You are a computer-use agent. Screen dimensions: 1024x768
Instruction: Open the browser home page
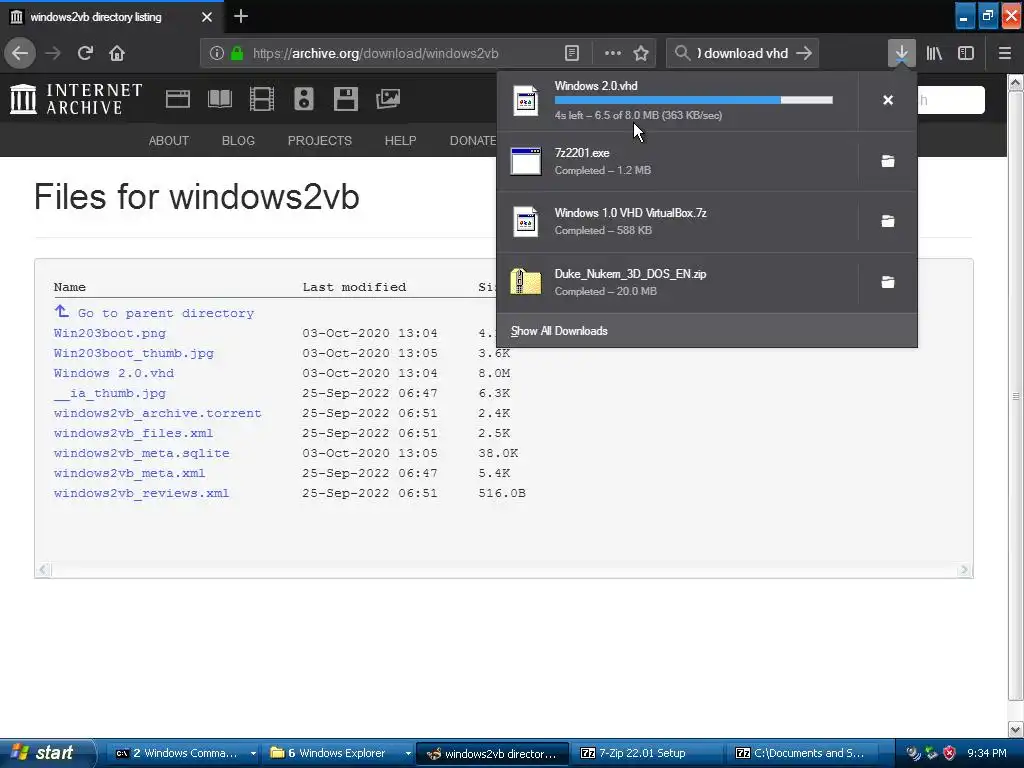[x=117, y=53]
